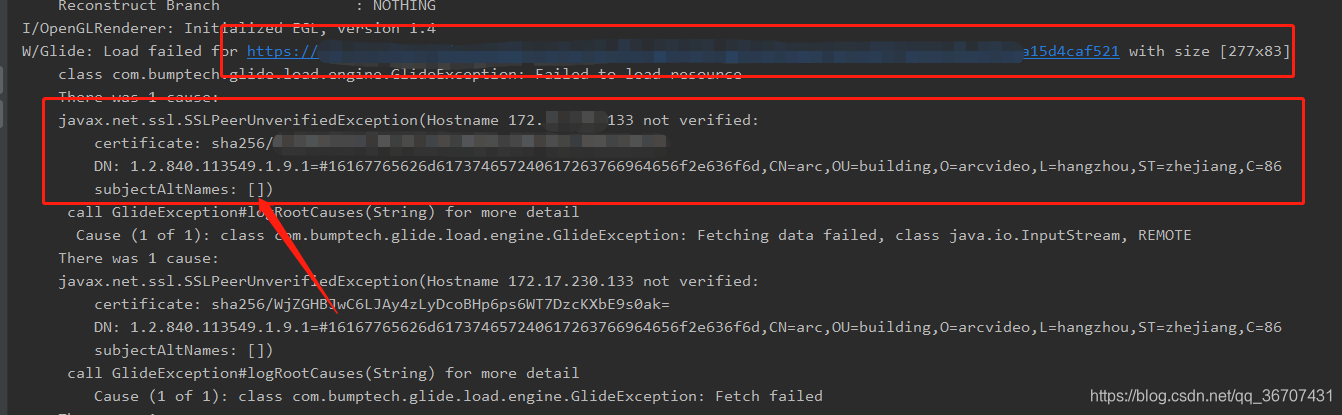Viewport: 1342px width, 415px height.
Task: Click 'with size [277x83]' text
Action: click(x=1209, y=51)
